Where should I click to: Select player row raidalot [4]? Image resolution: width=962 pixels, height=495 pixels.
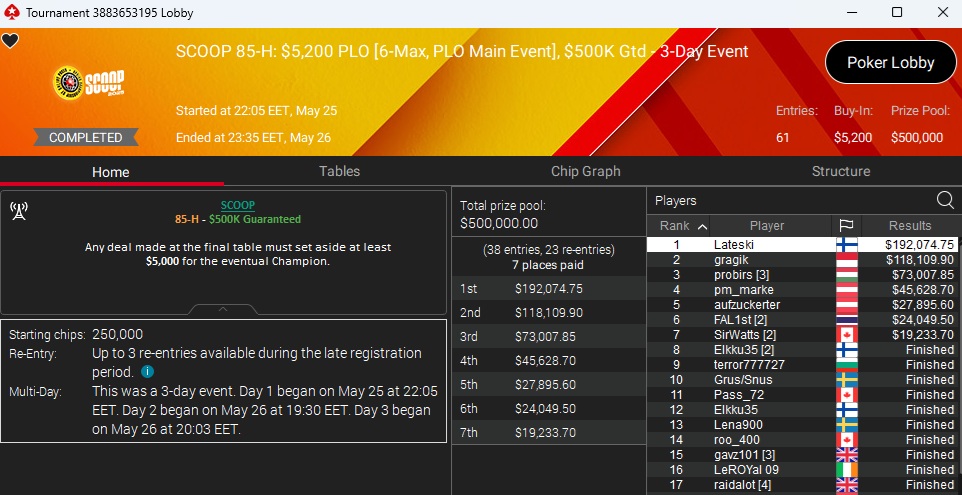point(804,485)
